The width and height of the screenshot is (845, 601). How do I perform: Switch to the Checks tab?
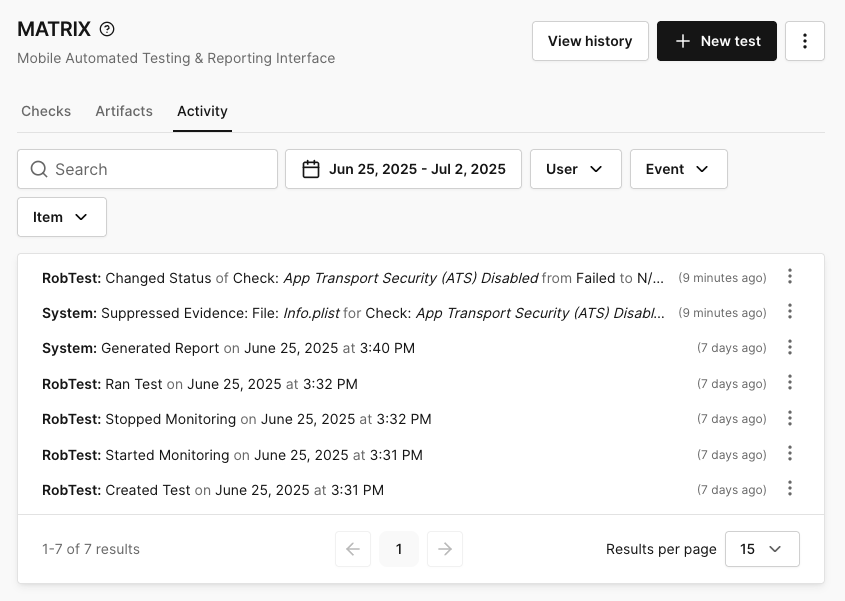[x=46, y=111]
